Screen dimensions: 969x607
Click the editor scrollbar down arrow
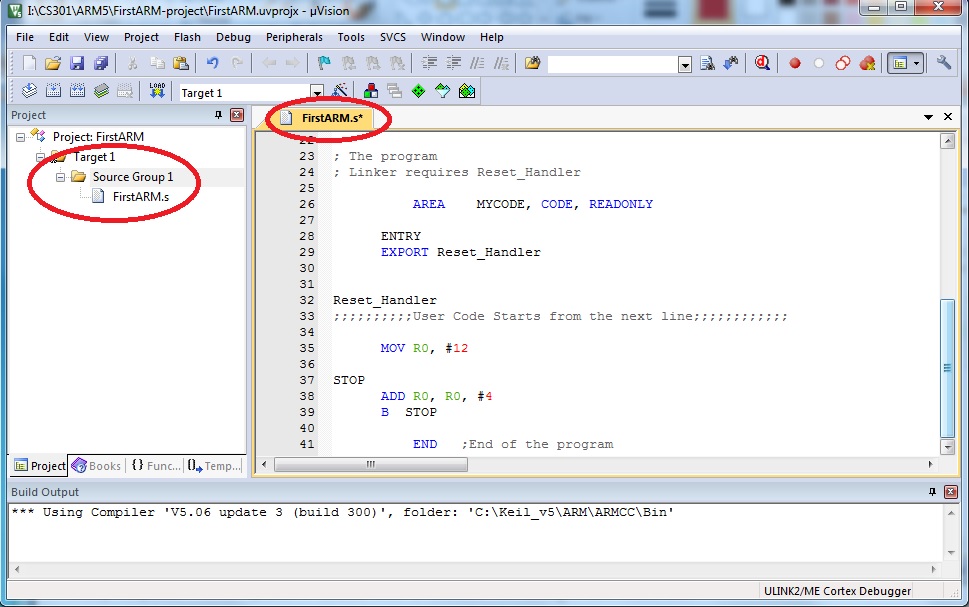click(947, 446)
